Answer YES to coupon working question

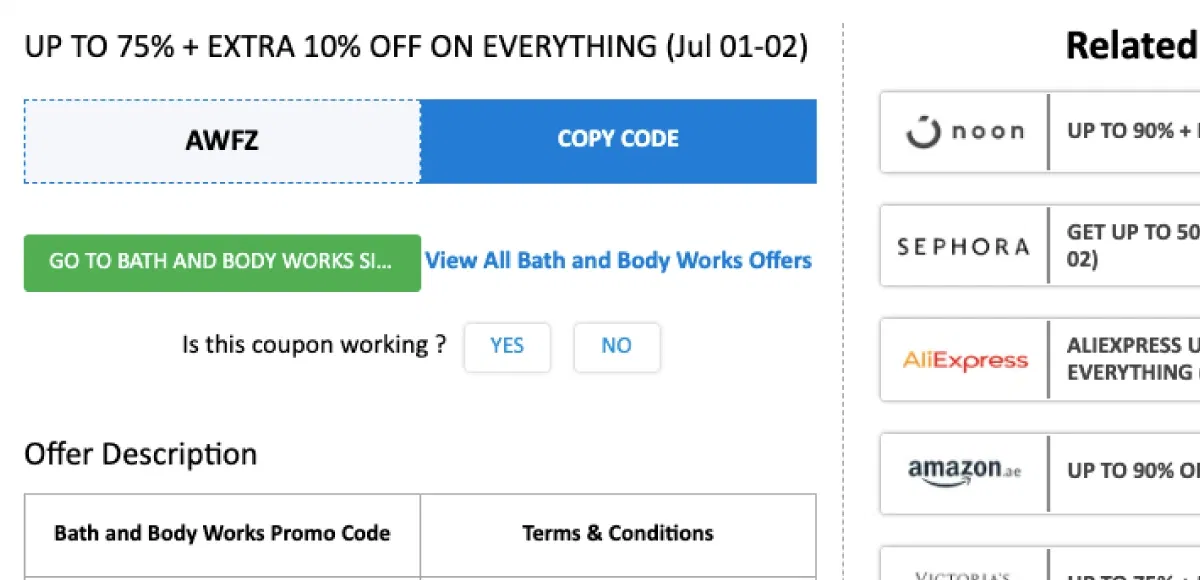pyautogui.click(x=507, y=345)
